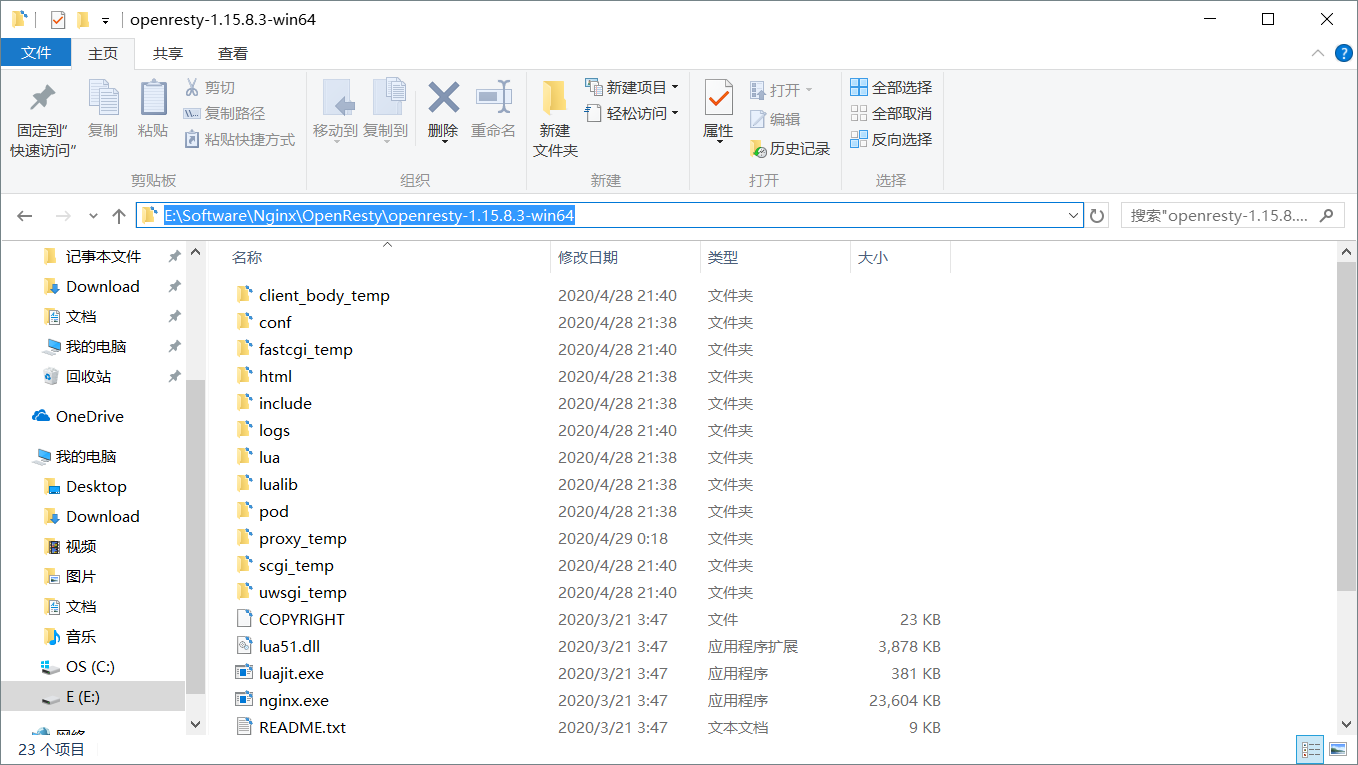Open the New item (新建项目) dropdown
Image resolution: width=1358 pixels, height=765 pixels.
click(632, 87)
